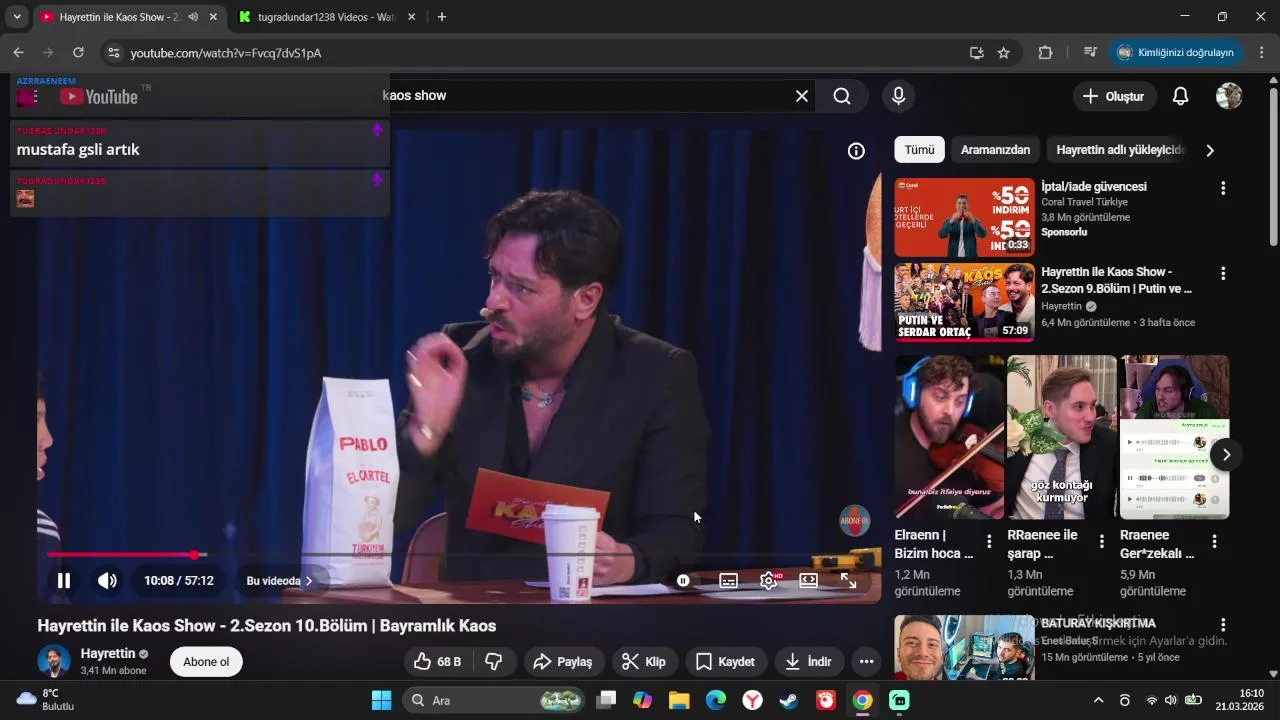Show more filter chips with arrow
This screenshot has width=1280, height=720.
click(x=1210, y=150)
